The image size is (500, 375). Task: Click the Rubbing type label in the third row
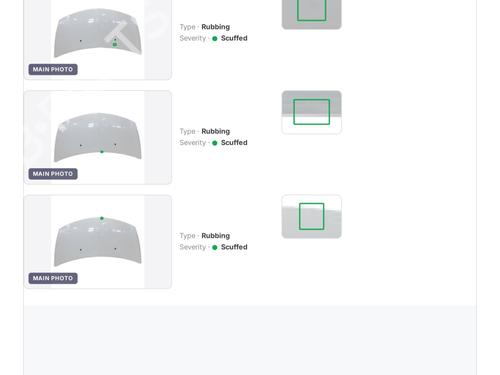click(215, 236)
